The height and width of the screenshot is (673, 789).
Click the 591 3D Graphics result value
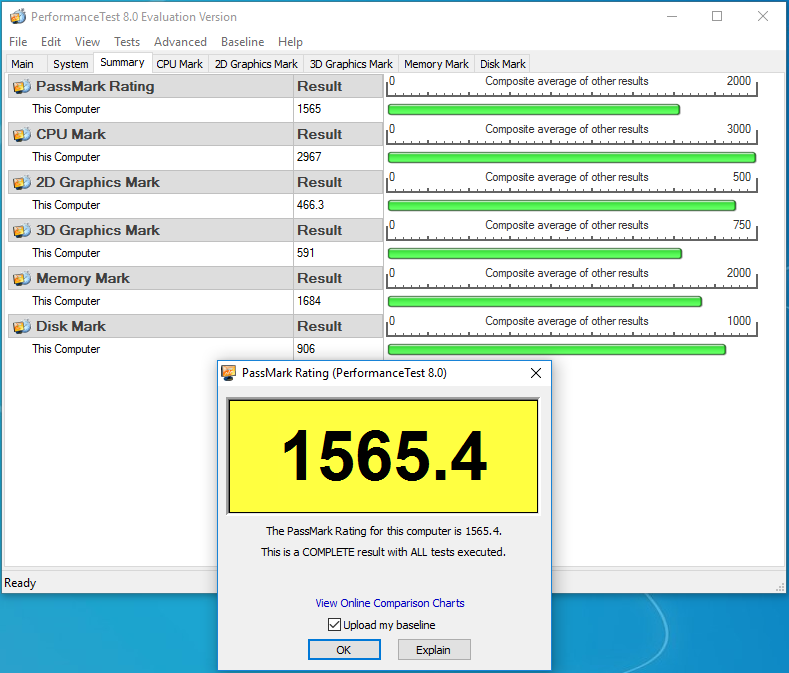[x=305, y=253]
